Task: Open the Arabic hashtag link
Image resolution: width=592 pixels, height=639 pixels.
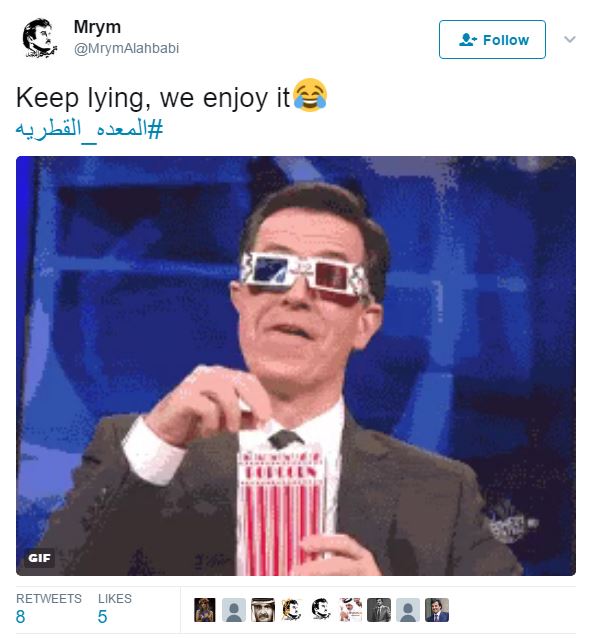Action: click(x=89, y=130)
